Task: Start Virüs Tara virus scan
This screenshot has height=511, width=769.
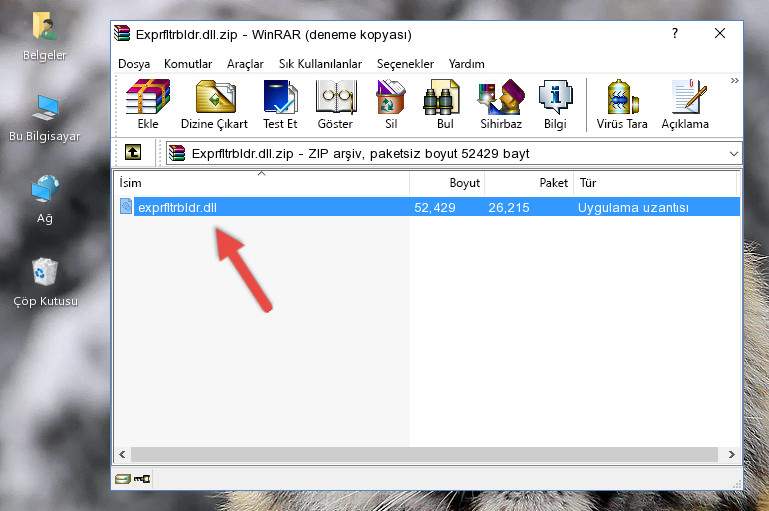Action: point(622,104)
